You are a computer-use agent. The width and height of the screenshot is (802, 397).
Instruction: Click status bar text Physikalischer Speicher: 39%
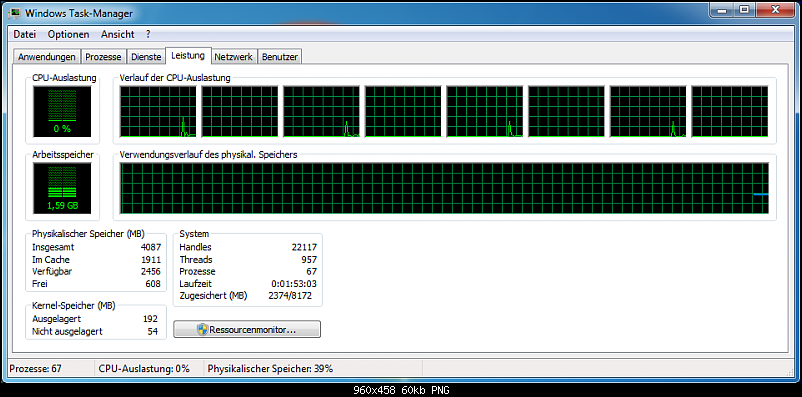(x=271, y=368)
